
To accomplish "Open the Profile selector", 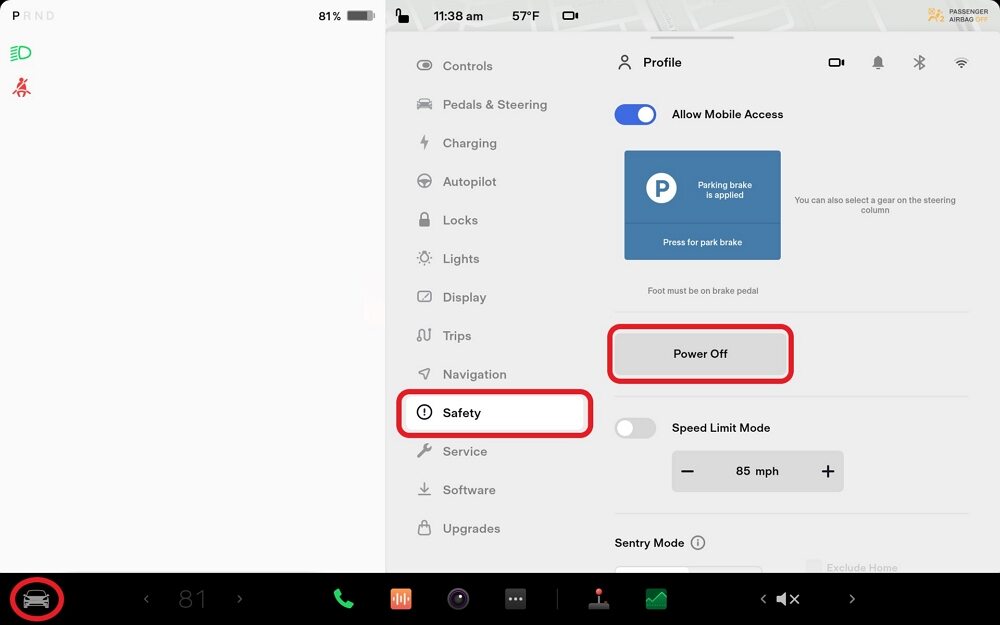I will click(x=649, y=63).
